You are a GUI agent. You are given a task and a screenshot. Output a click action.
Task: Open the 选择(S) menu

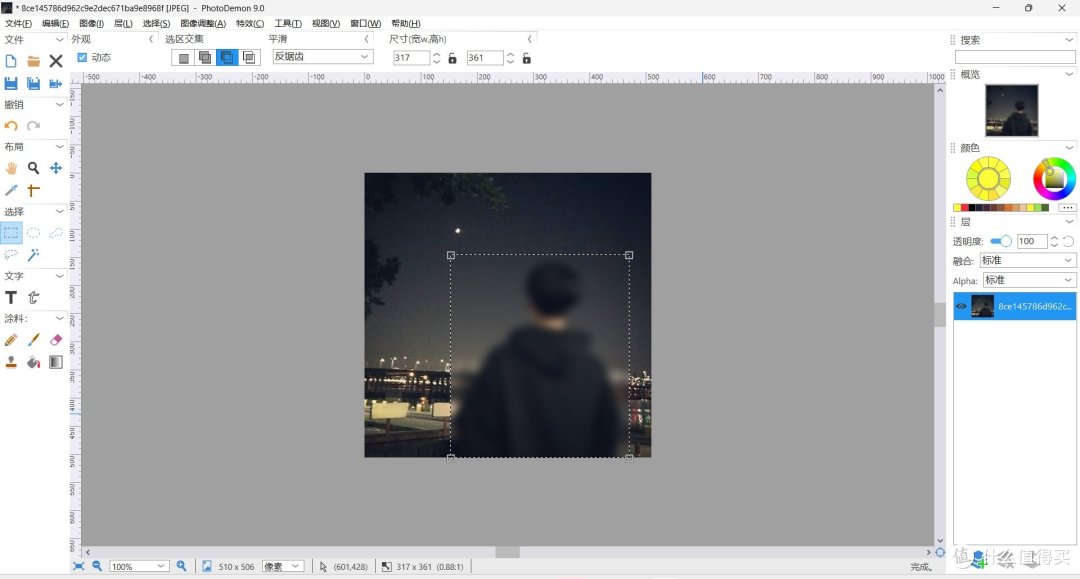point(156,23)
